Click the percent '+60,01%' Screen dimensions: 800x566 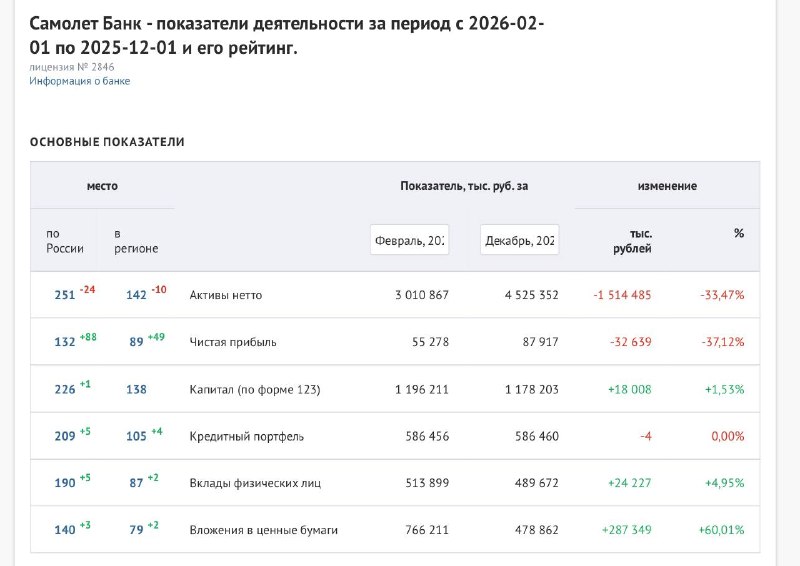(x=721, y=530)
